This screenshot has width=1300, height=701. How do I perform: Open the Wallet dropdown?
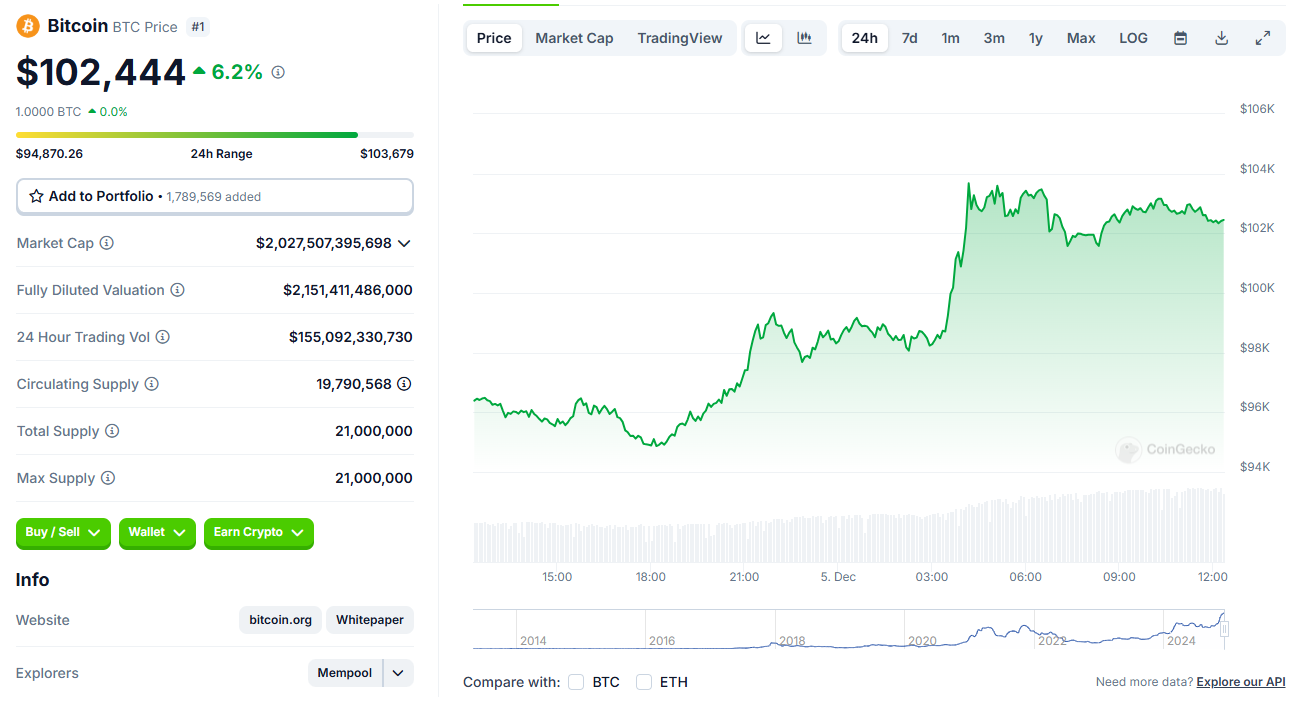click(157, 533)
